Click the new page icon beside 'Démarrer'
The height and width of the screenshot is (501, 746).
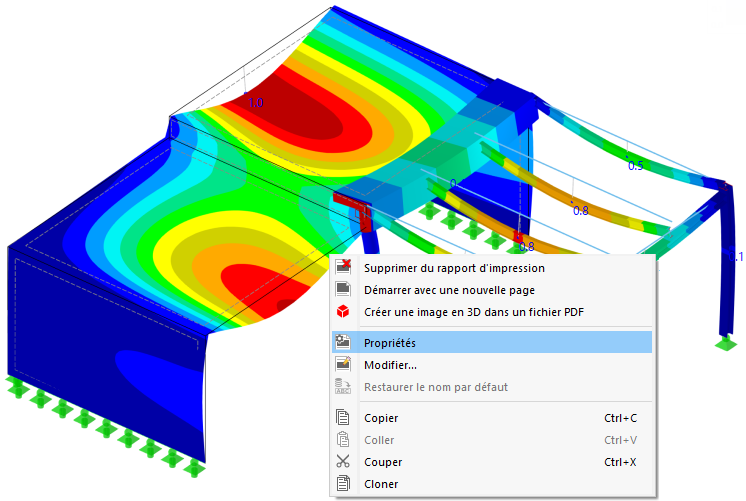(343, 289)
